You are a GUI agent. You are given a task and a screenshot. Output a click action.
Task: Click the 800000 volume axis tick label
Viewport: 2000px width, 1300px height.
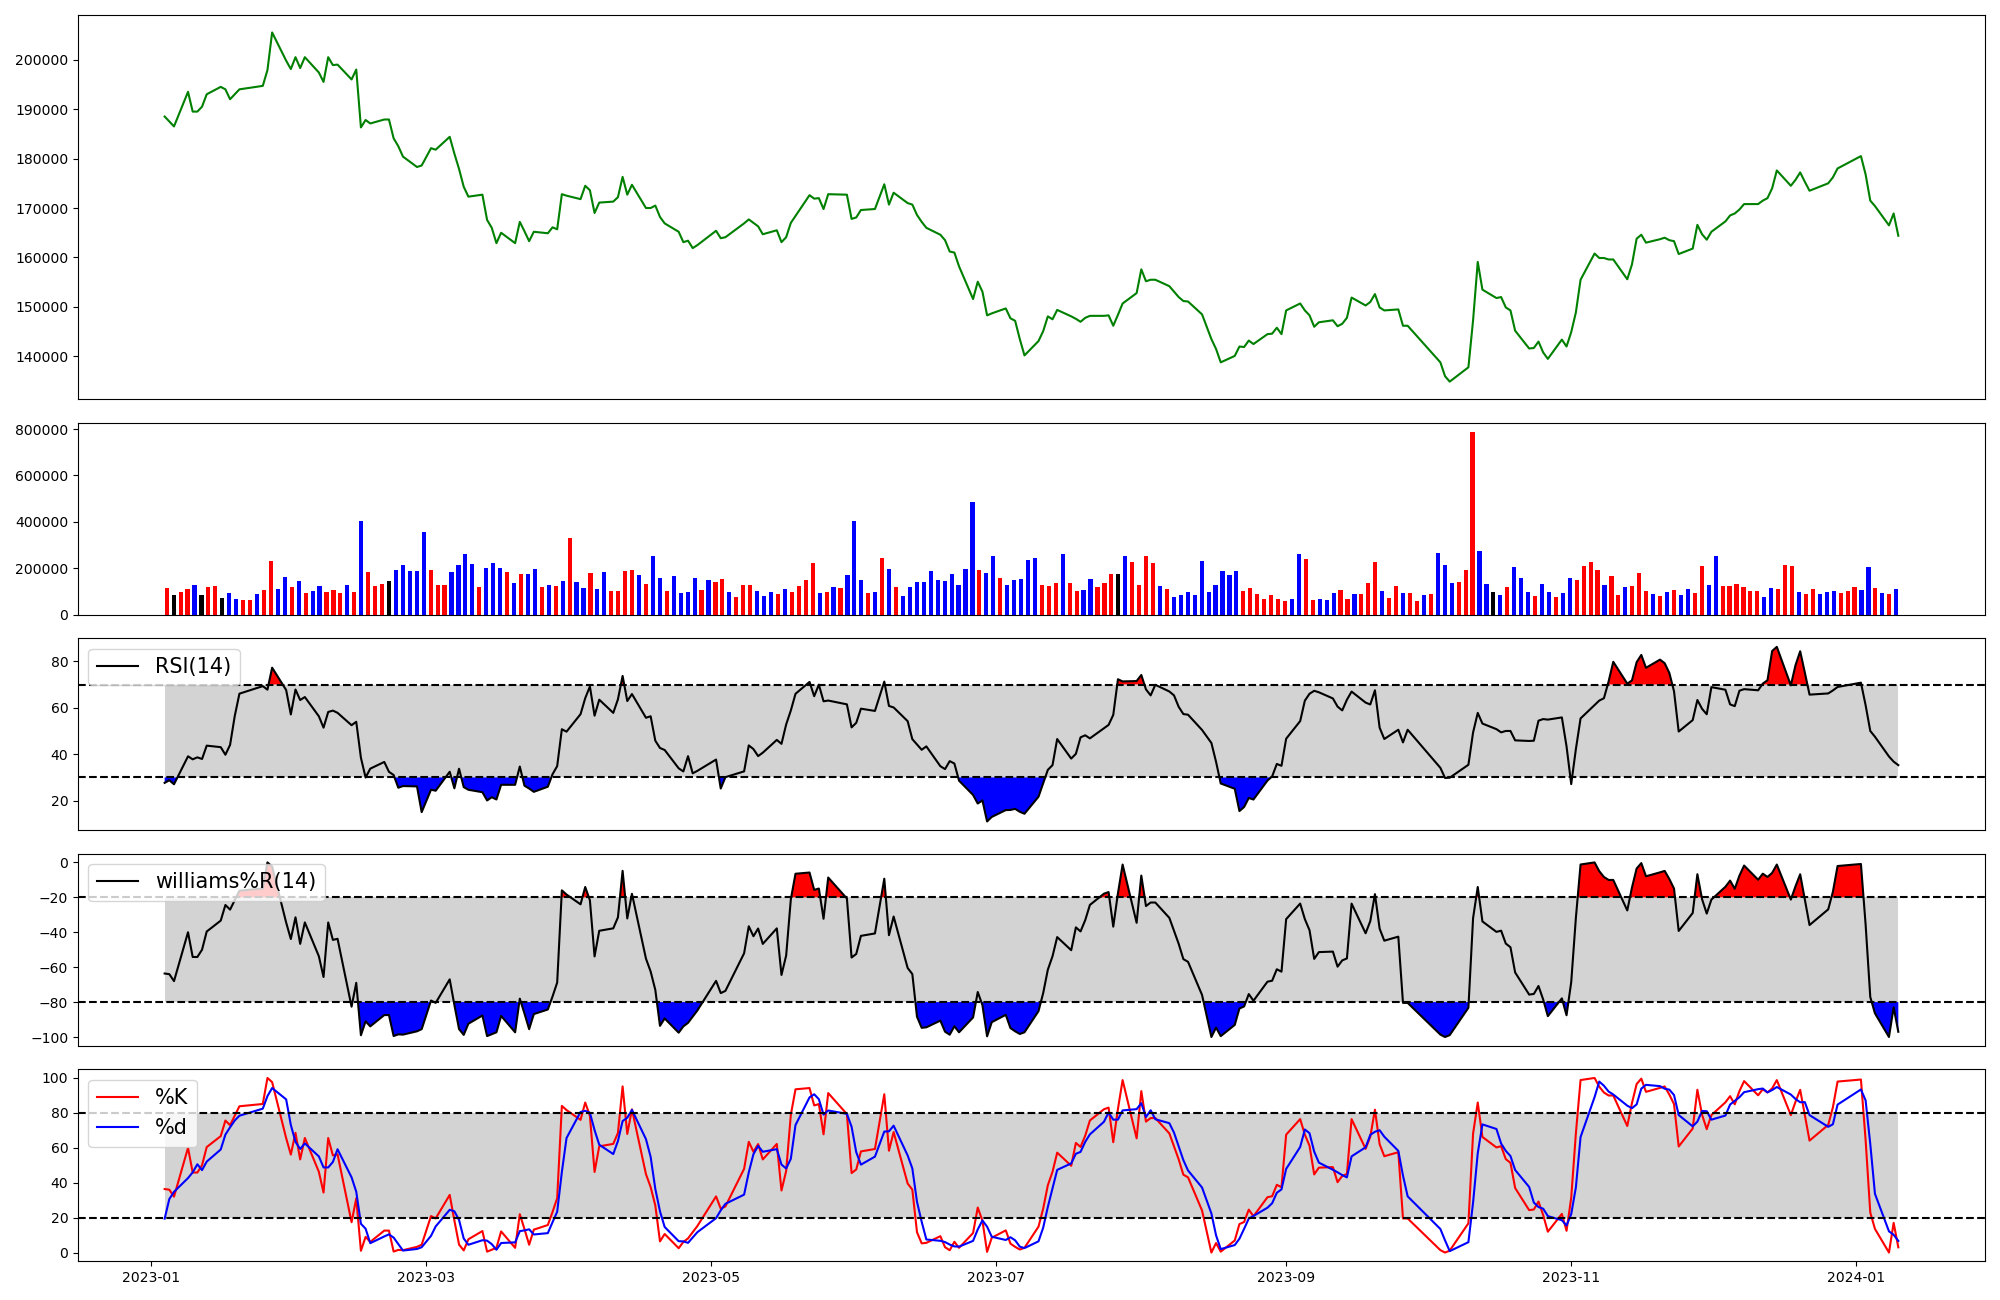click(x=42, y=430)
